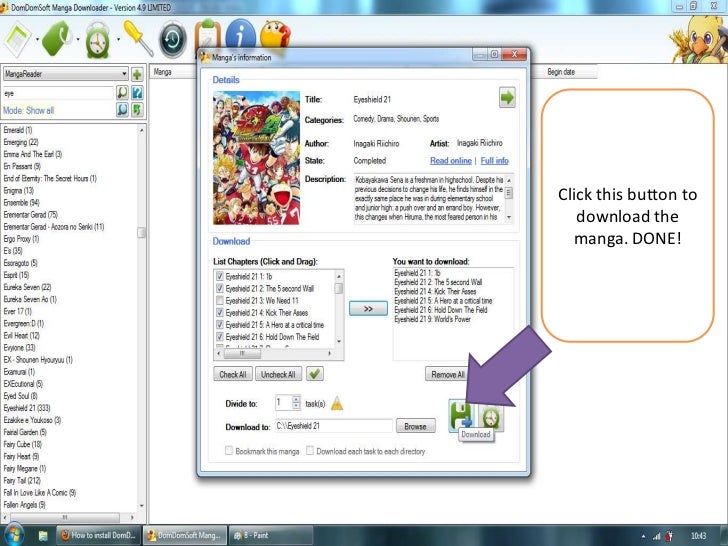Uncheck chapter Eyeshield 21 1: 1b
The height and width of the screenshot is (546, 728).
tap(220, 276)
